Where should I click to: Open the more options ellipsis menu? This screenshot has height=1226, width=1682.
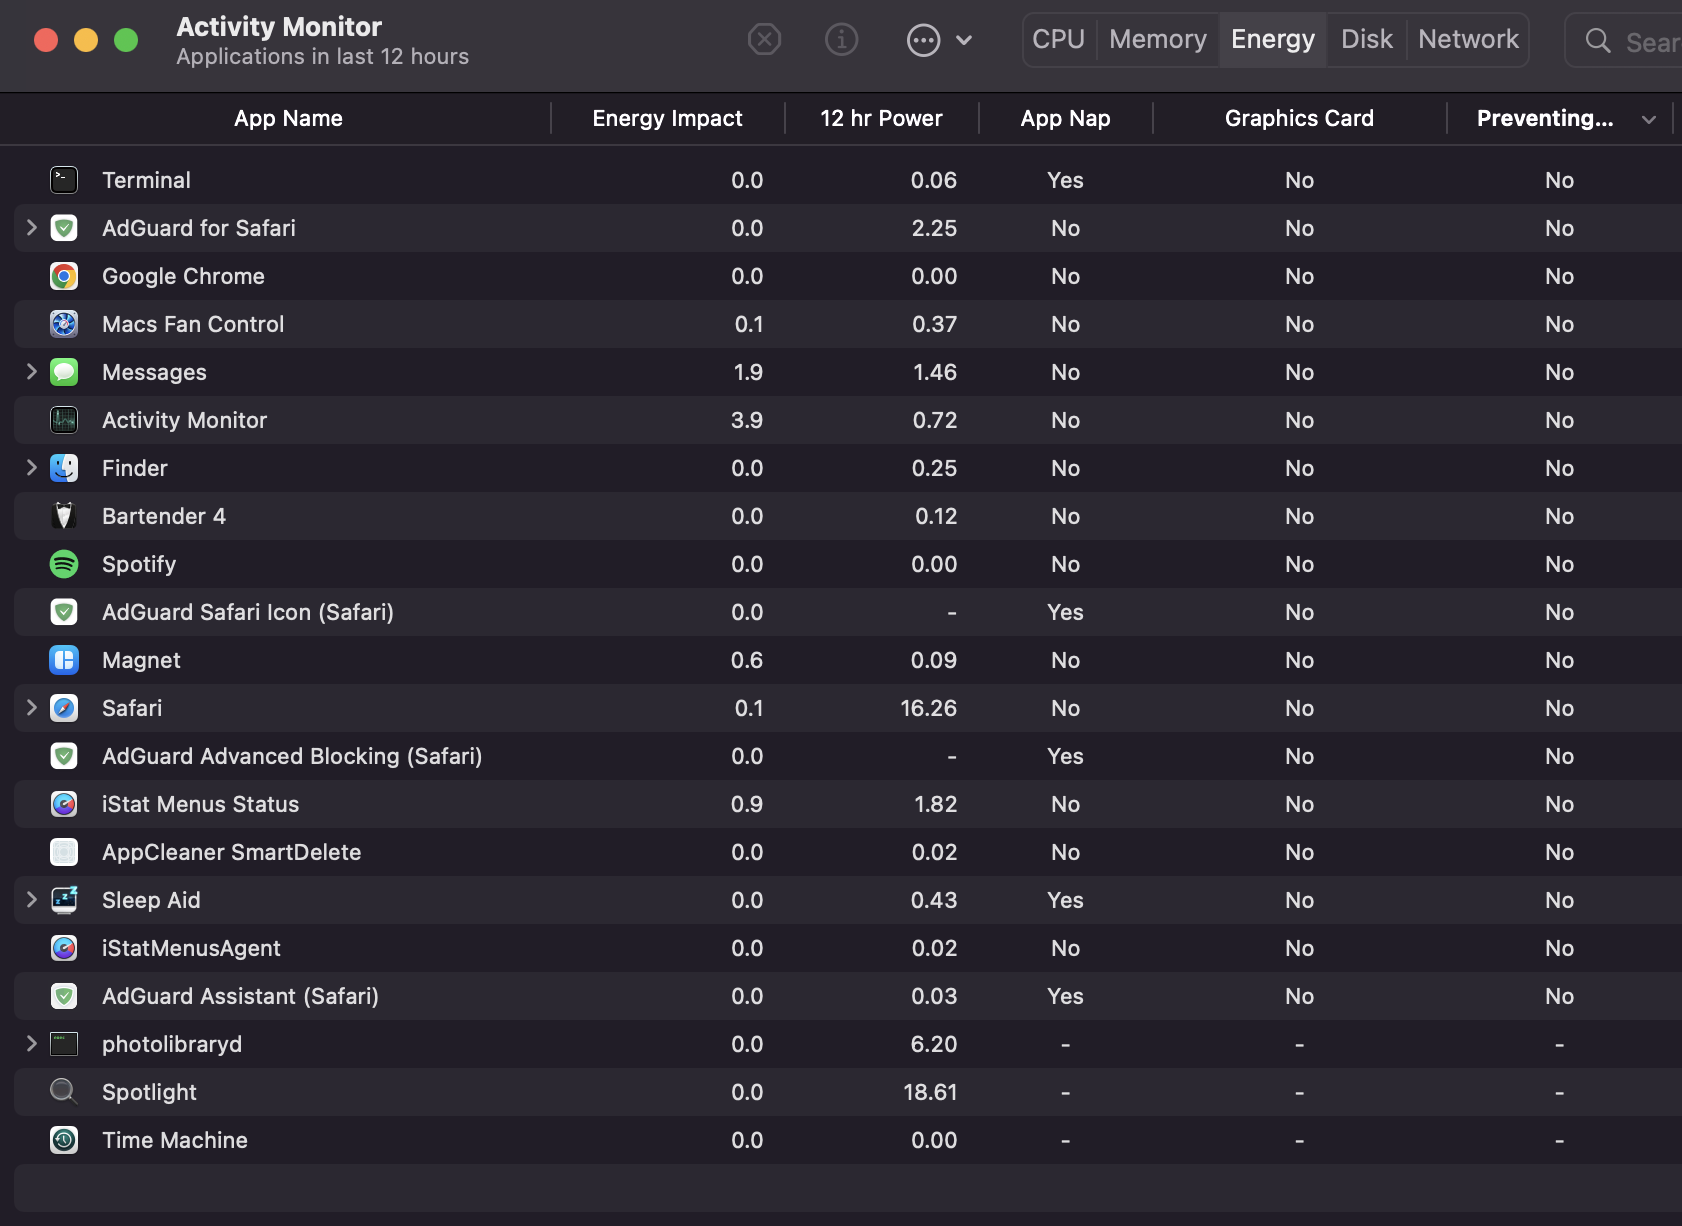tap(939, 40)
